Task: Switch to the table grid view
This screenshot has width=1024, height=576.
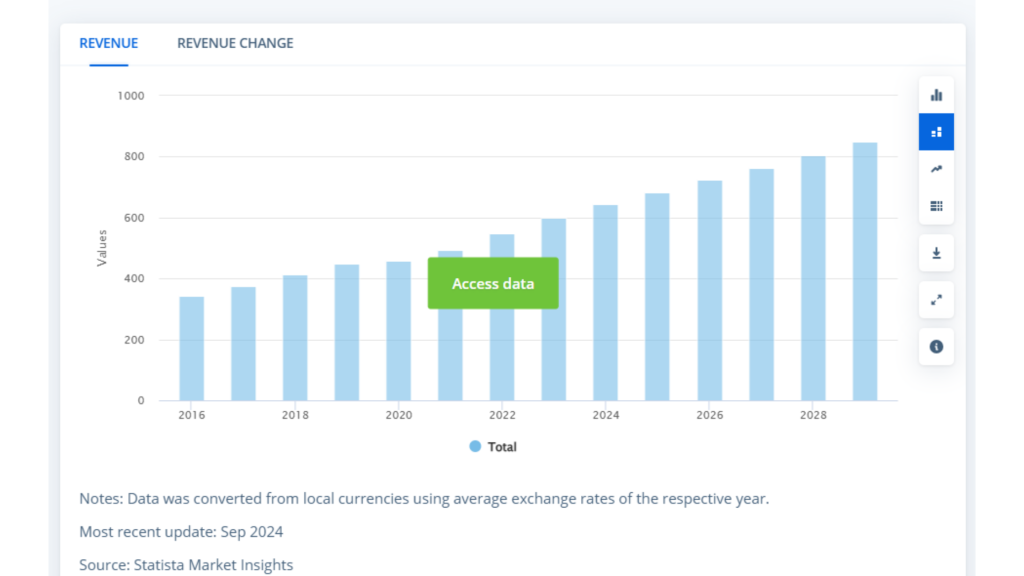Action: coord(936,206)
